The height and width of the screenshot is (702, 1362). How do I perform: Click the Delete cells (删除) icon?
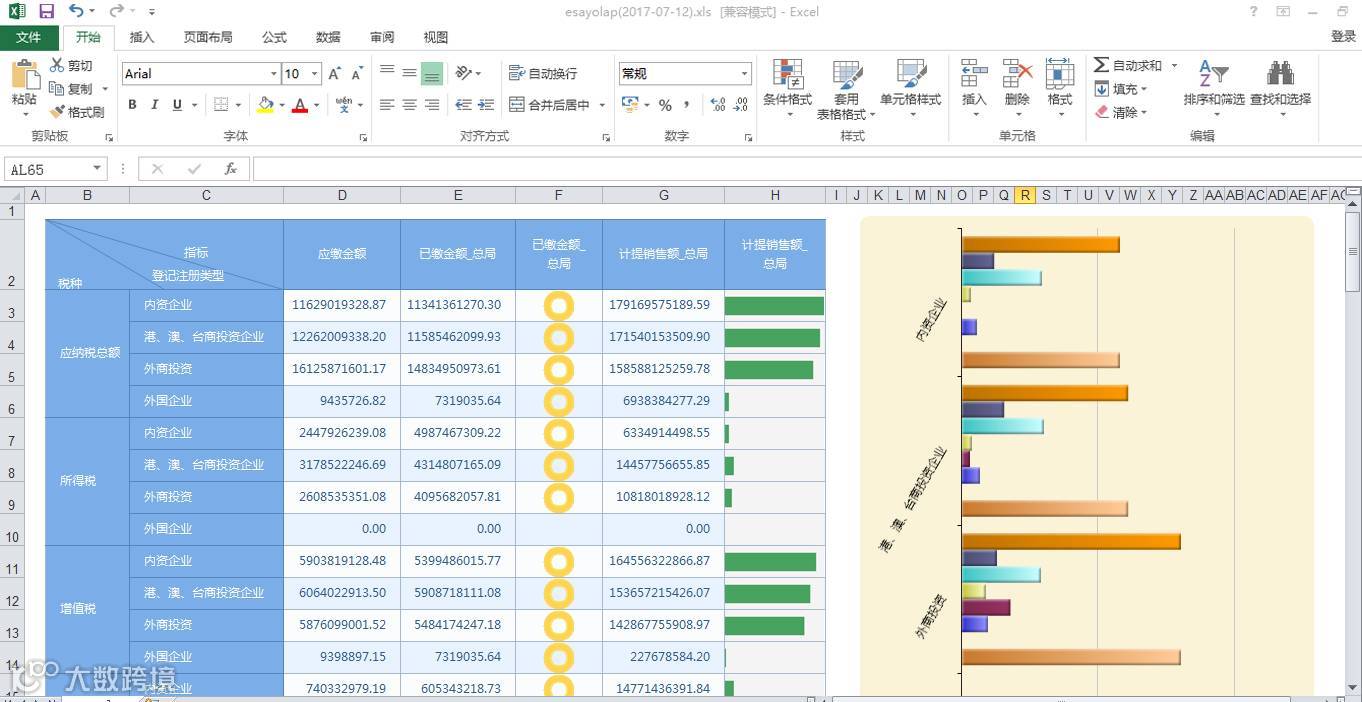pos(1017,75)
